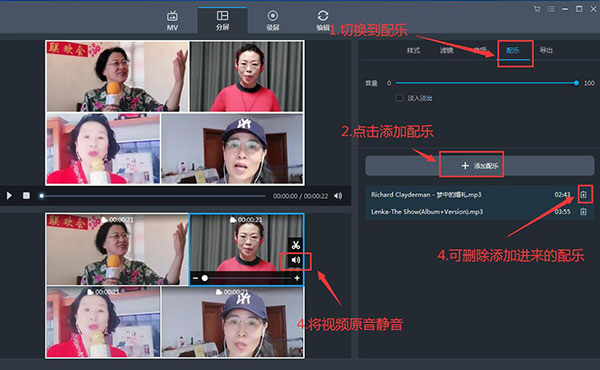Toggle the preview player volume speaker
This screenshot has width=600, height=370.
coord(338,196)
